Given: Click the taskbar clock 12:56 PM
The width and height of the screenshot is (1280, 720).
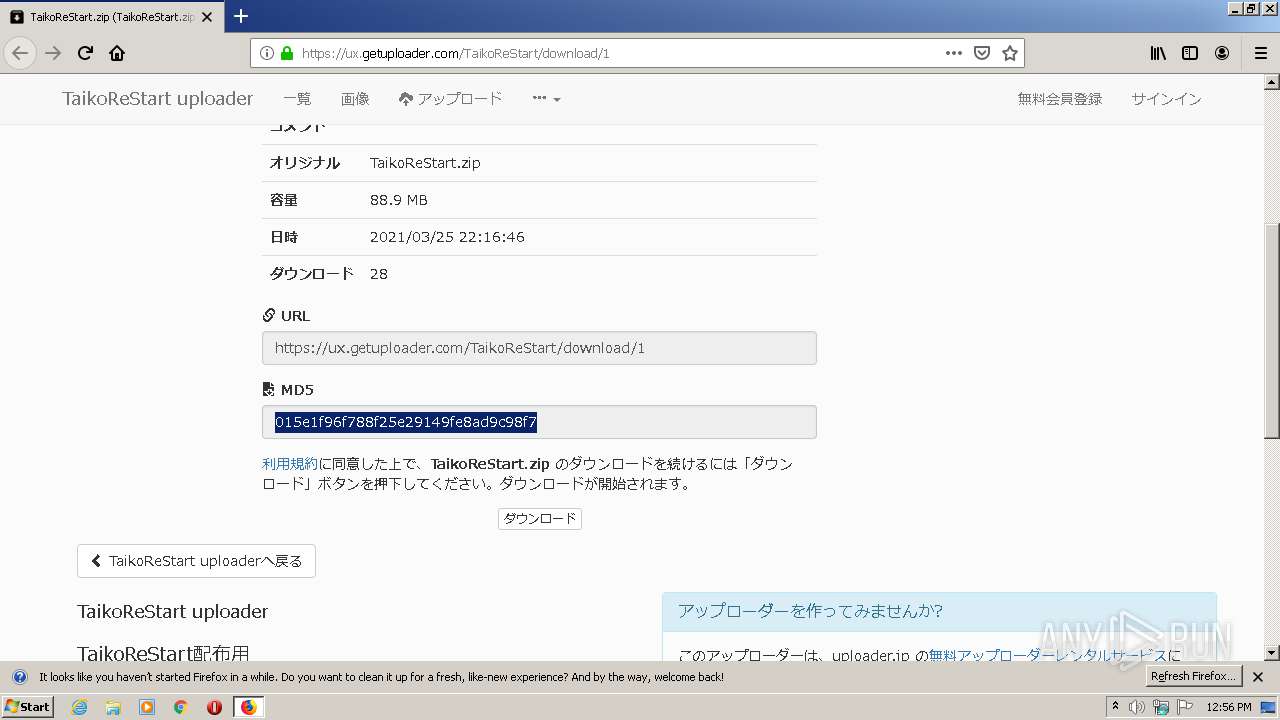Looking at the screenshot, I should pyautogui.click(x=1229, y=707).
